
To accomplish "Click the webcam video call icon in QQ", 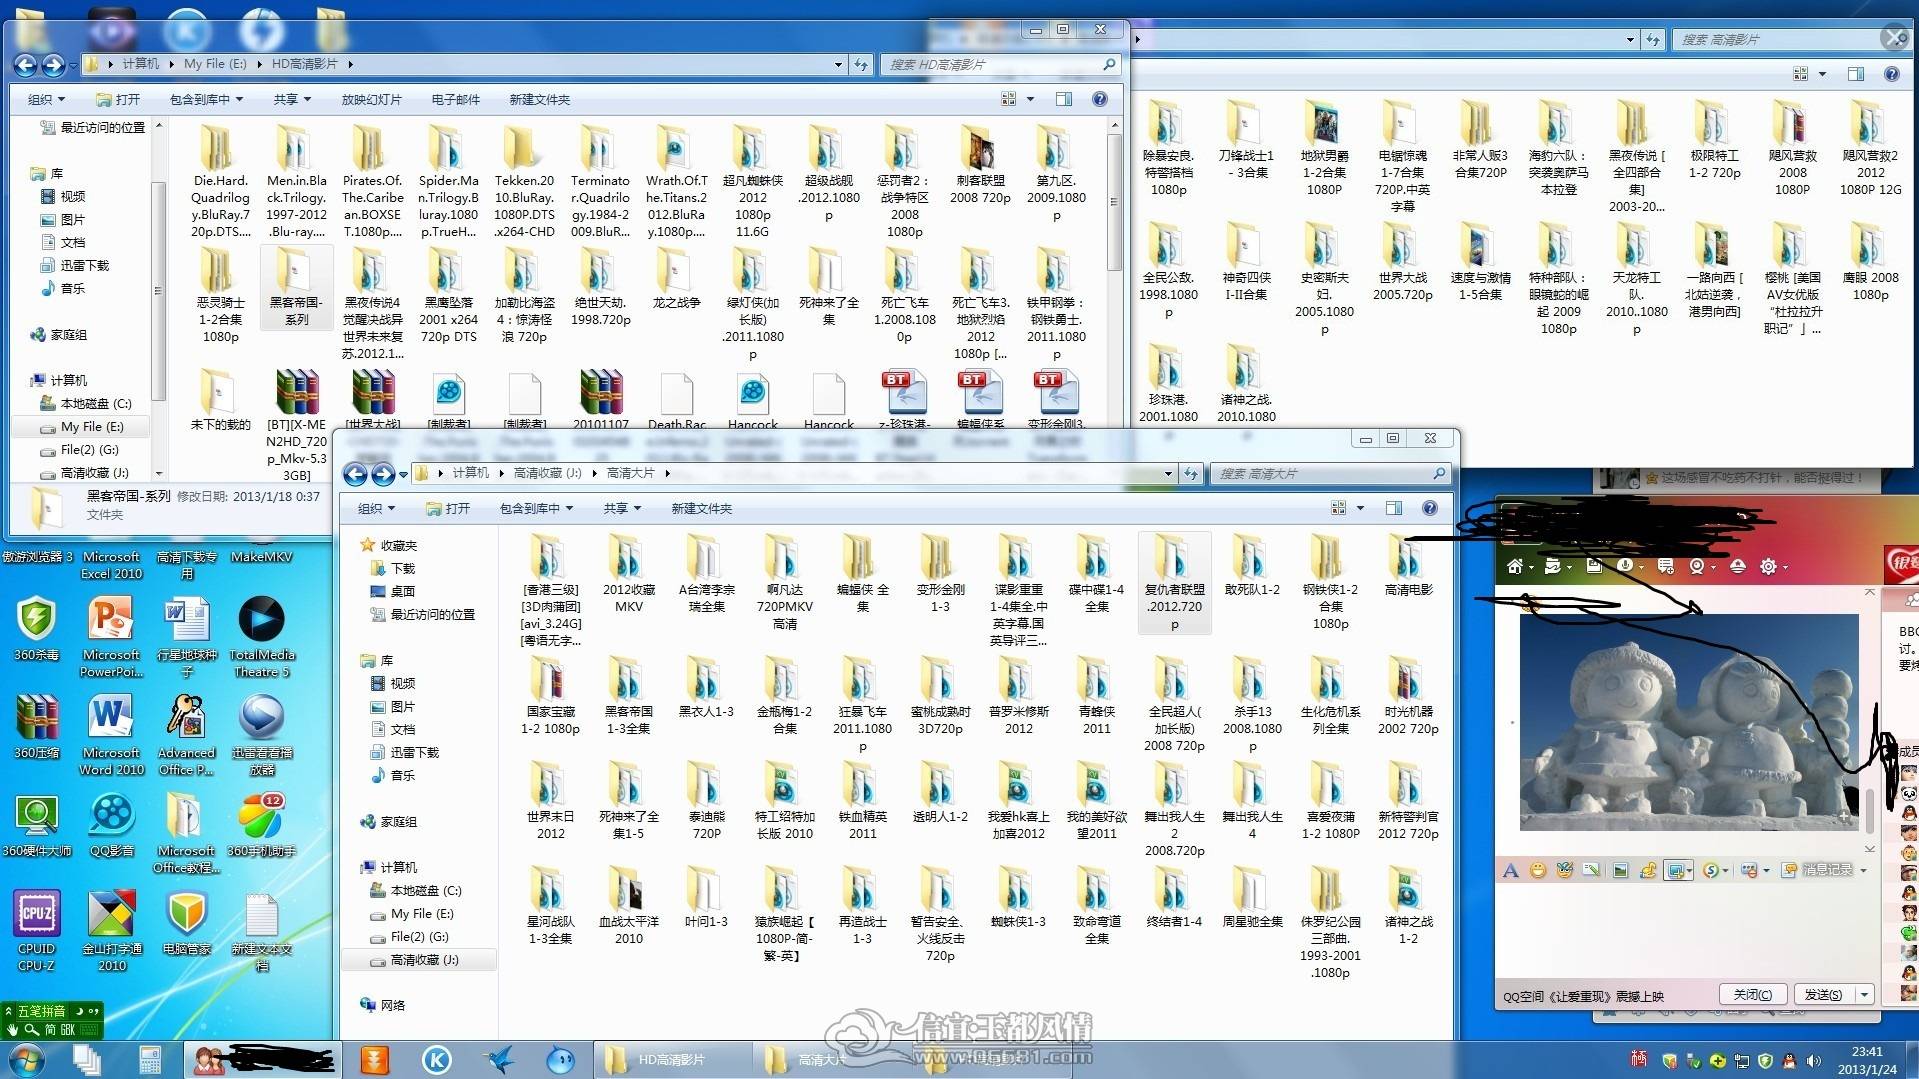I will [1697, 566].
